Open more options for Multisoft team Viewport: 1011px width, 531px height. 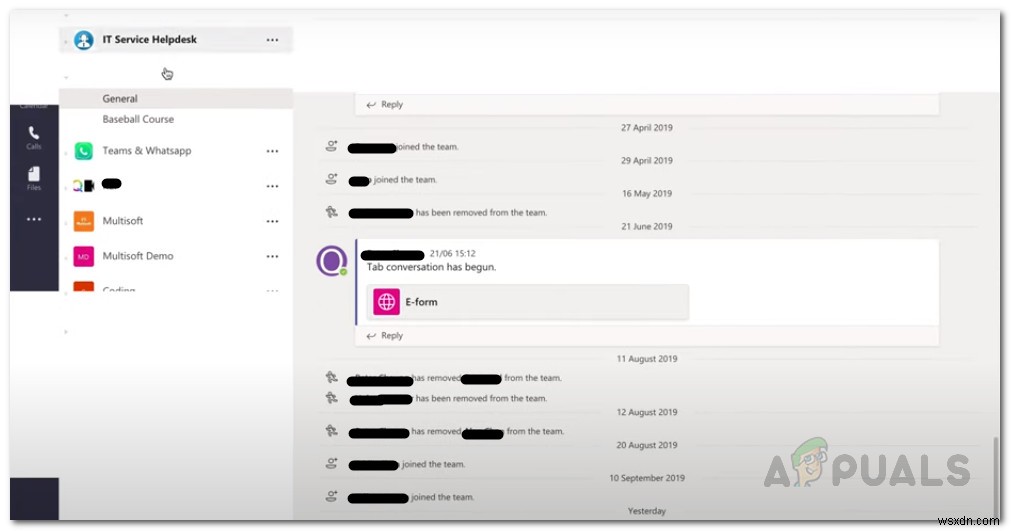273,221
